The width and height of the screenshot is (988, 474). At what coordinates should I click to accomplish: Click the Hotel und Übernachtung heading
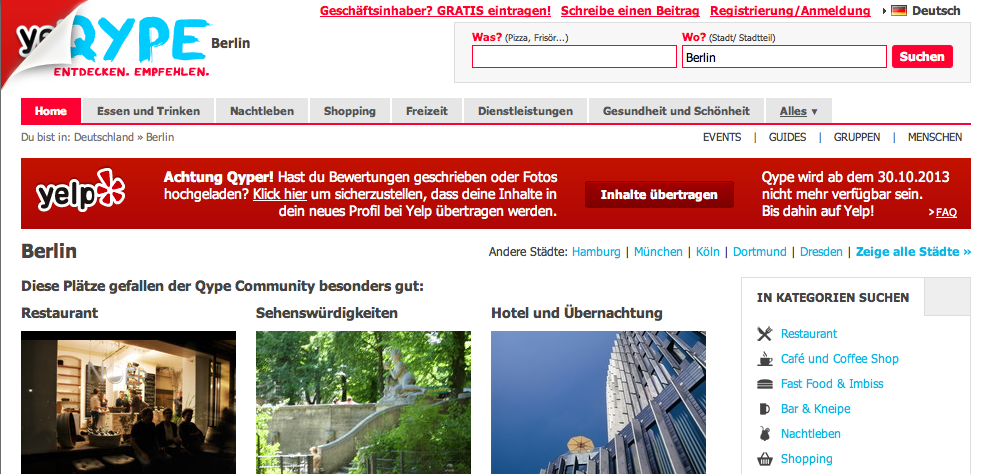point(577,313)
